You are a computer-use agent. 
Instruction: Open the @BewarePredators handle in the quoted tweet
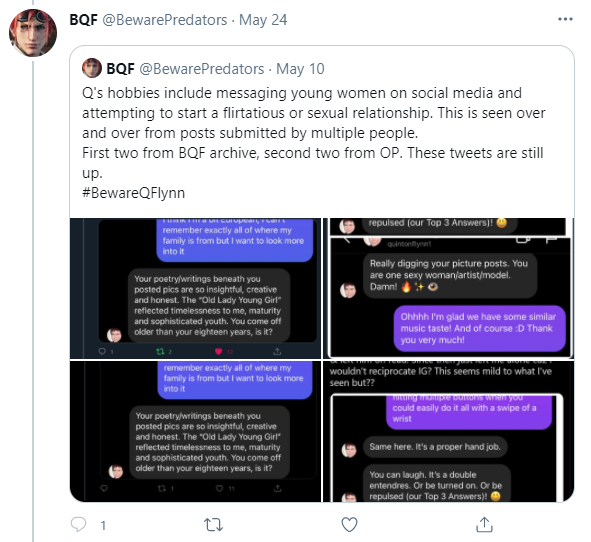(x=202, y=69)
